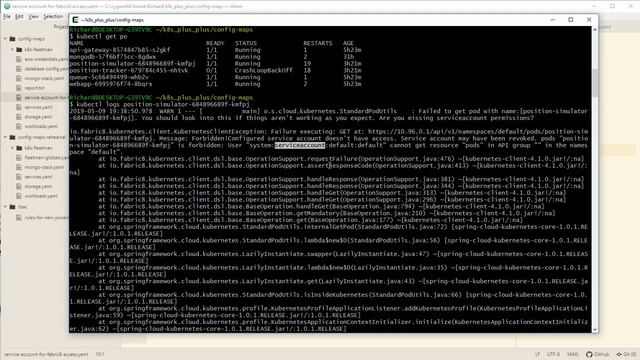Image resolution: width=640 pixels, height=360 pixels.
Task: Collapse the config-maps folder chevron
Action: pos(6,39)
